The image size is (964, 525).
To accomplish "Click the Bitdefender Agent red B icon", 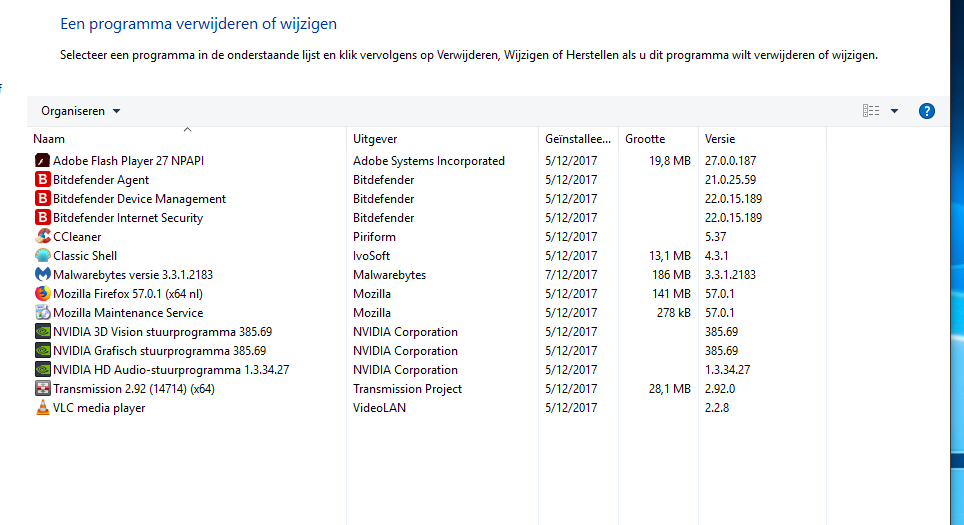I will [42, 180].
